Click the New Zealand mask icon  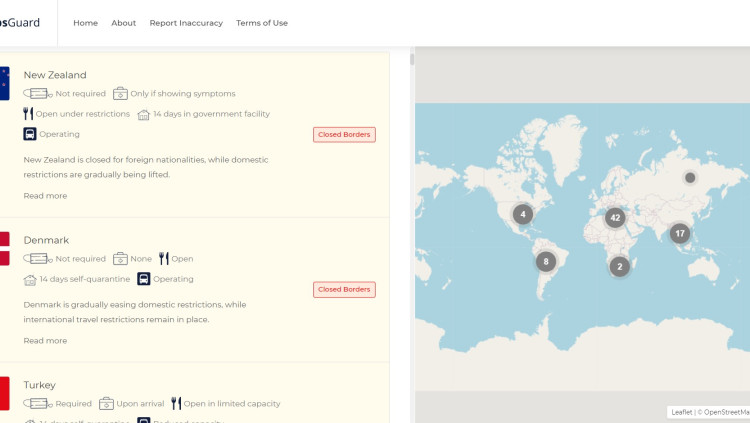(x=37, y=94)
